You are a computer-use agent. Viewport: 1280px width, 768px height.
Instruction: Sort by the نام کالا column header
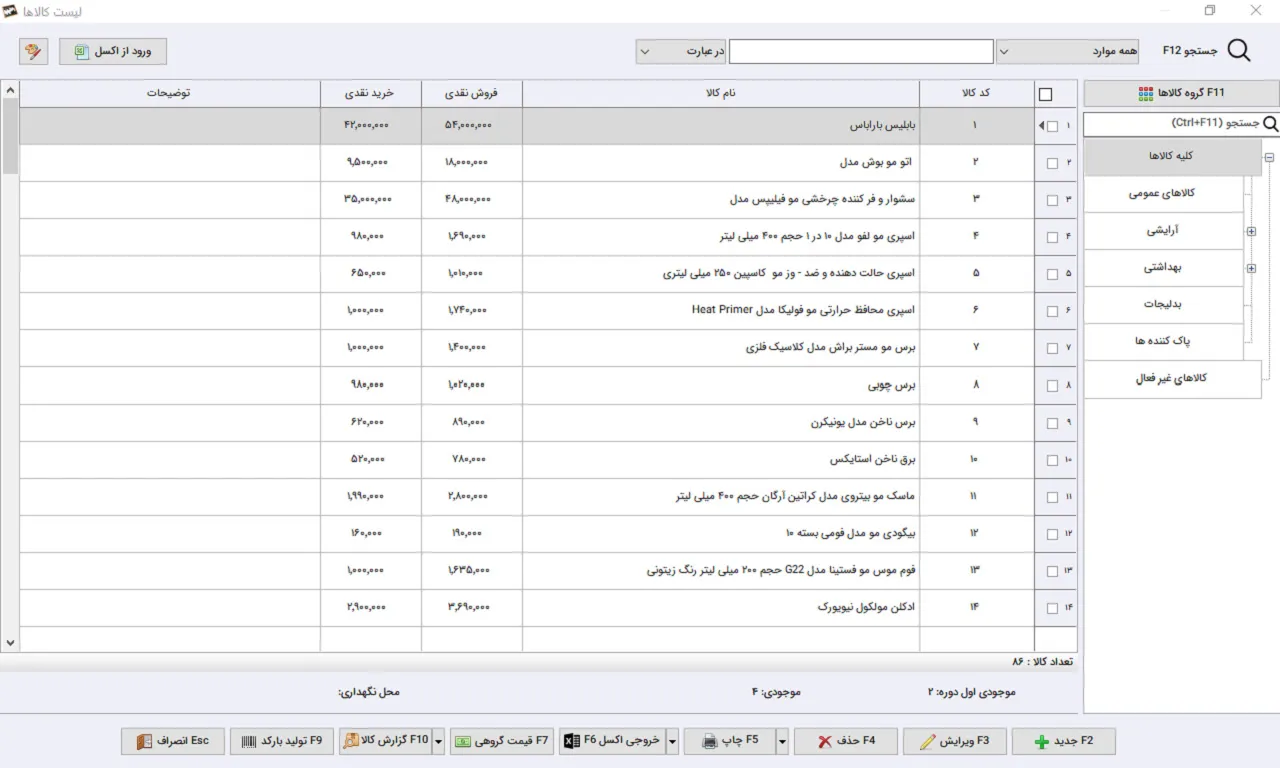click(721, 94)
